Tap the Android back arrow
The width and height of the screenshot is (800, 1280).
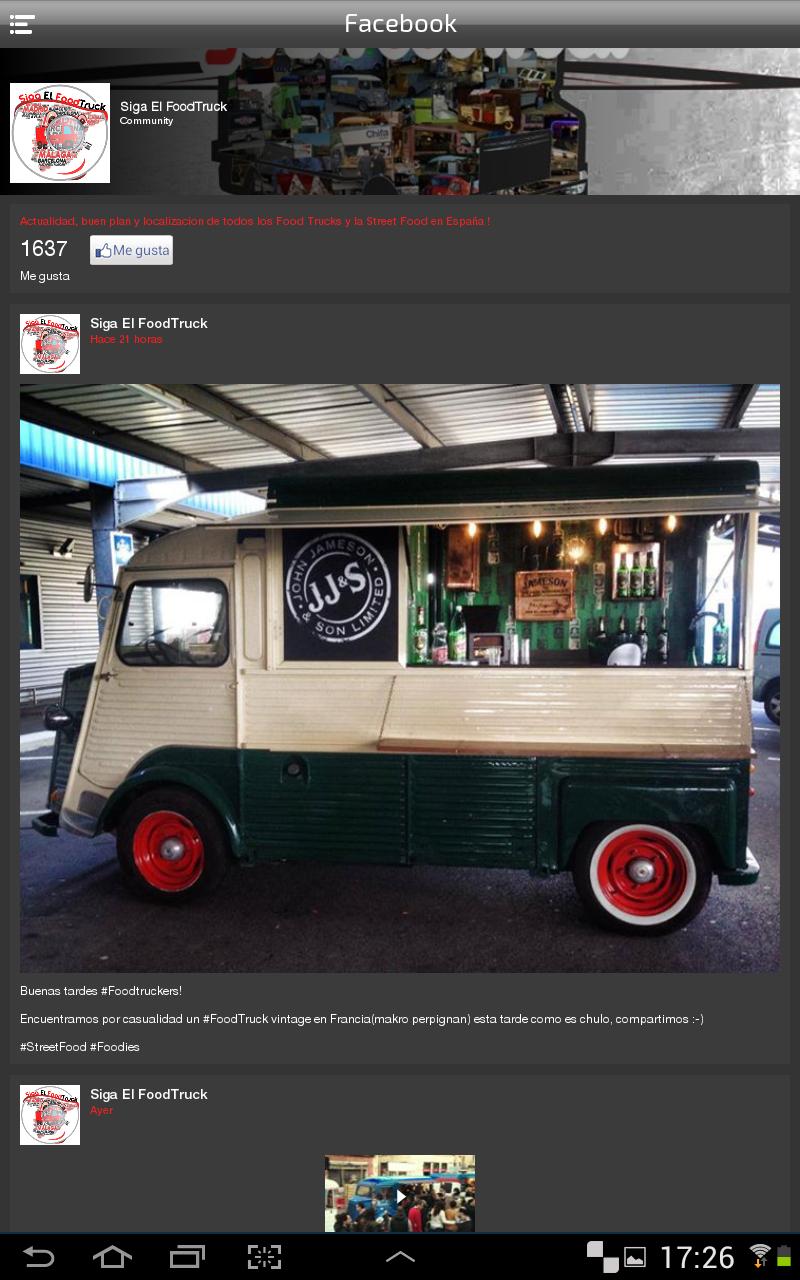[x=38, y=1257]
